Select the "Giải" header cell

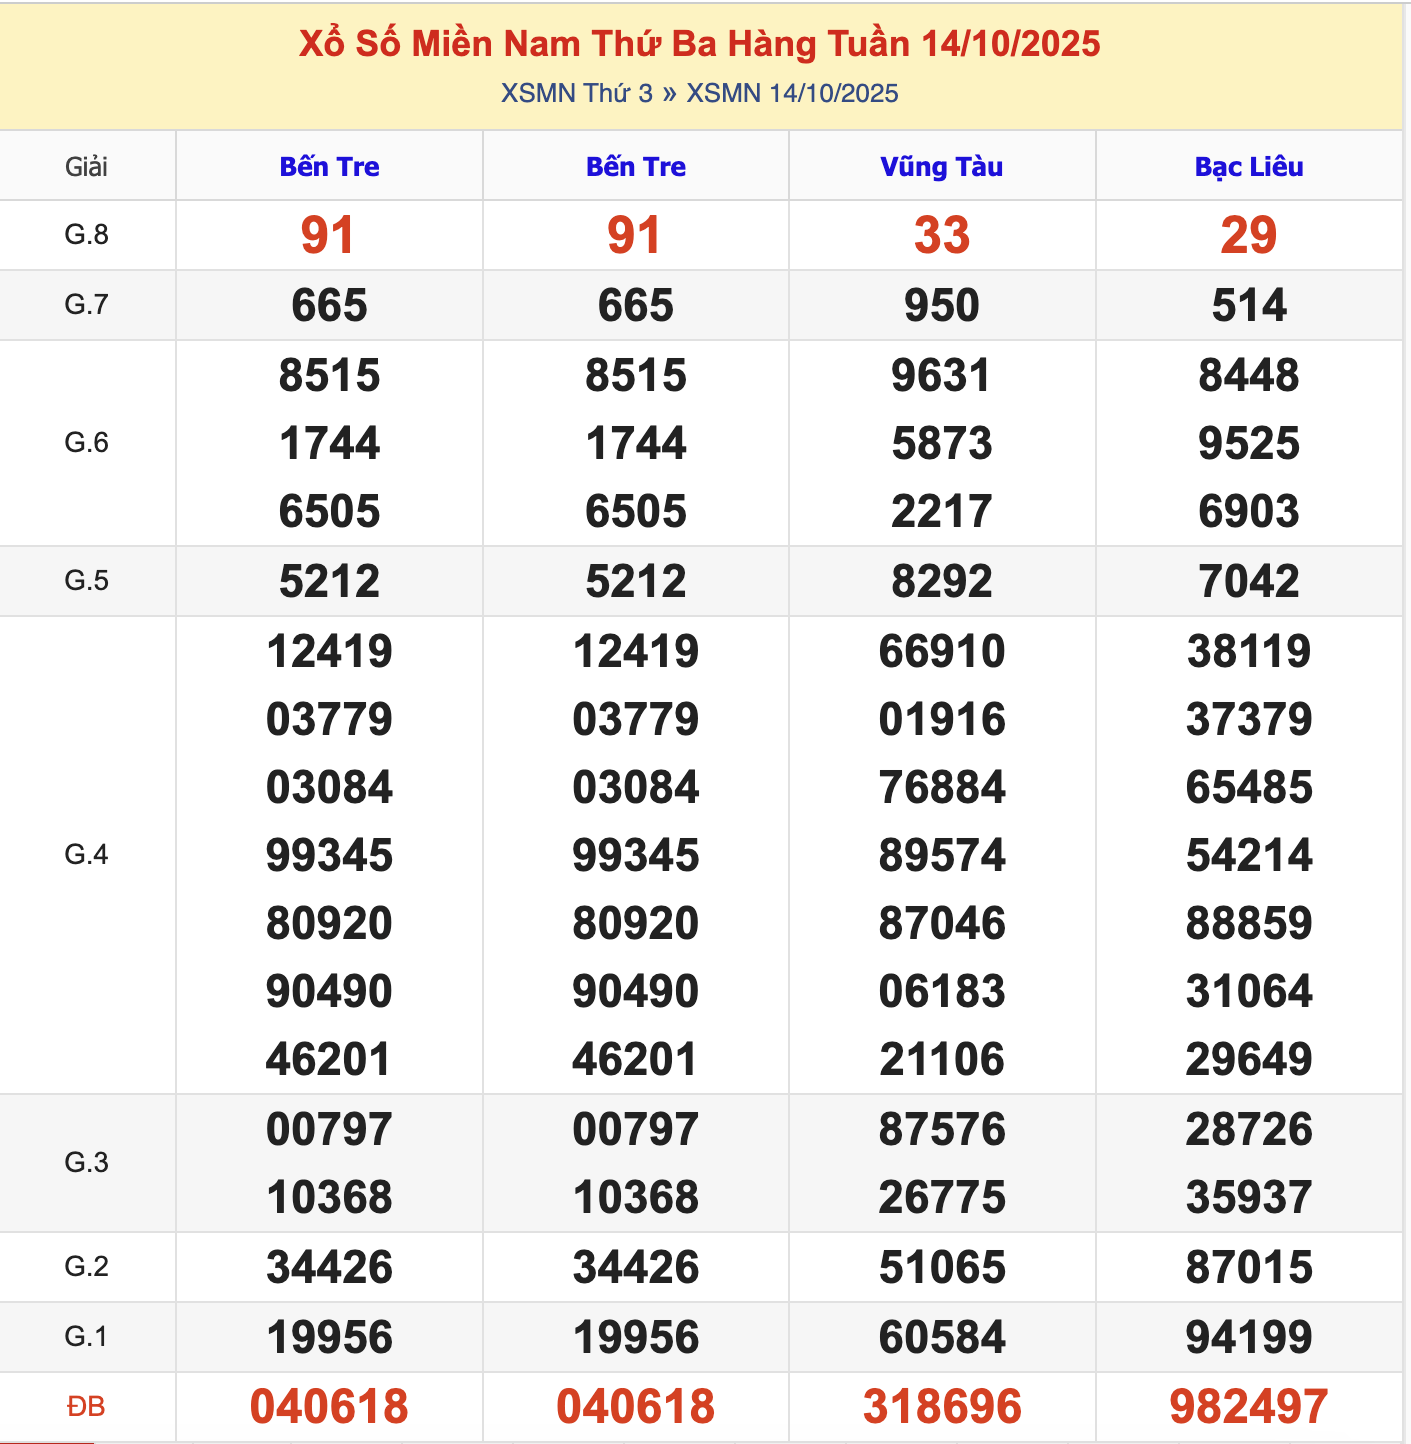pyautogui.click(x=87, y=167)
